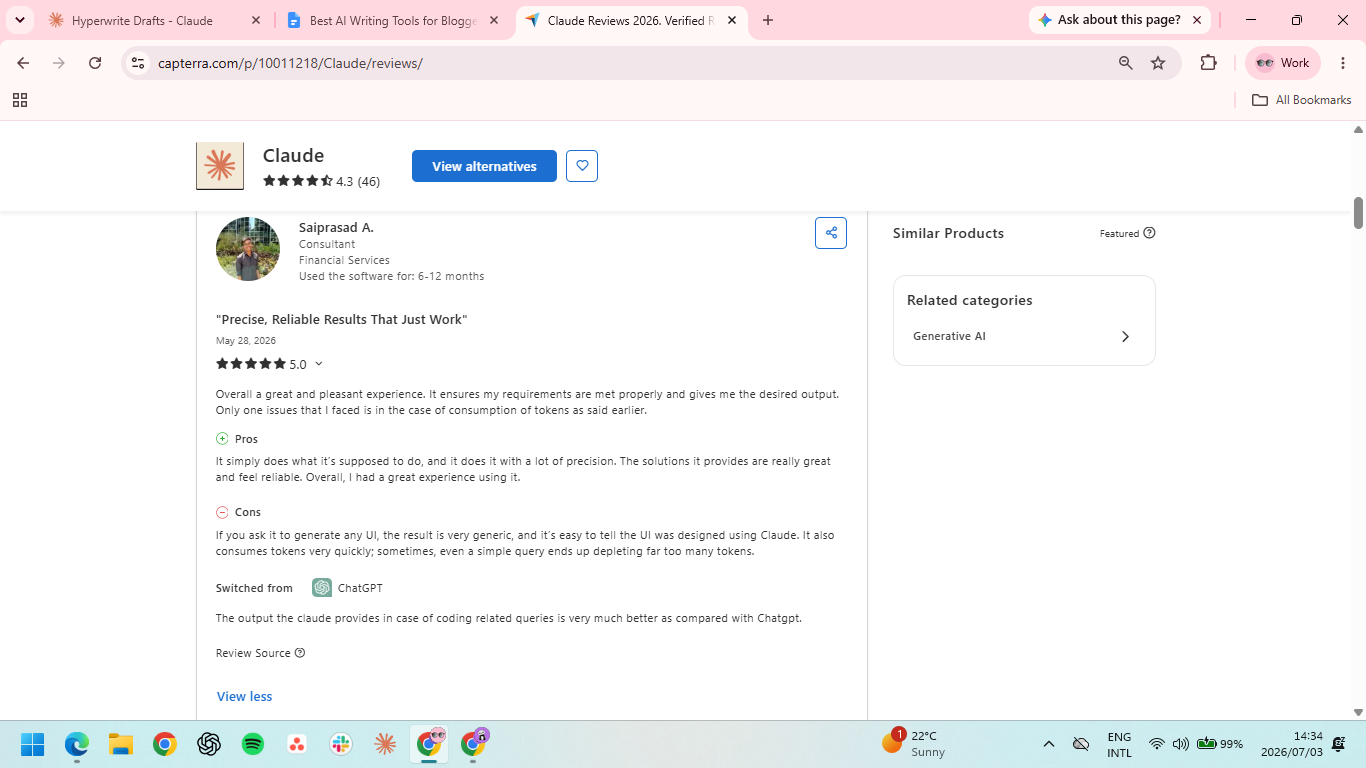The image size is (1366, 768).
Task: Click the green Pros plus icon
Action: 222,439
